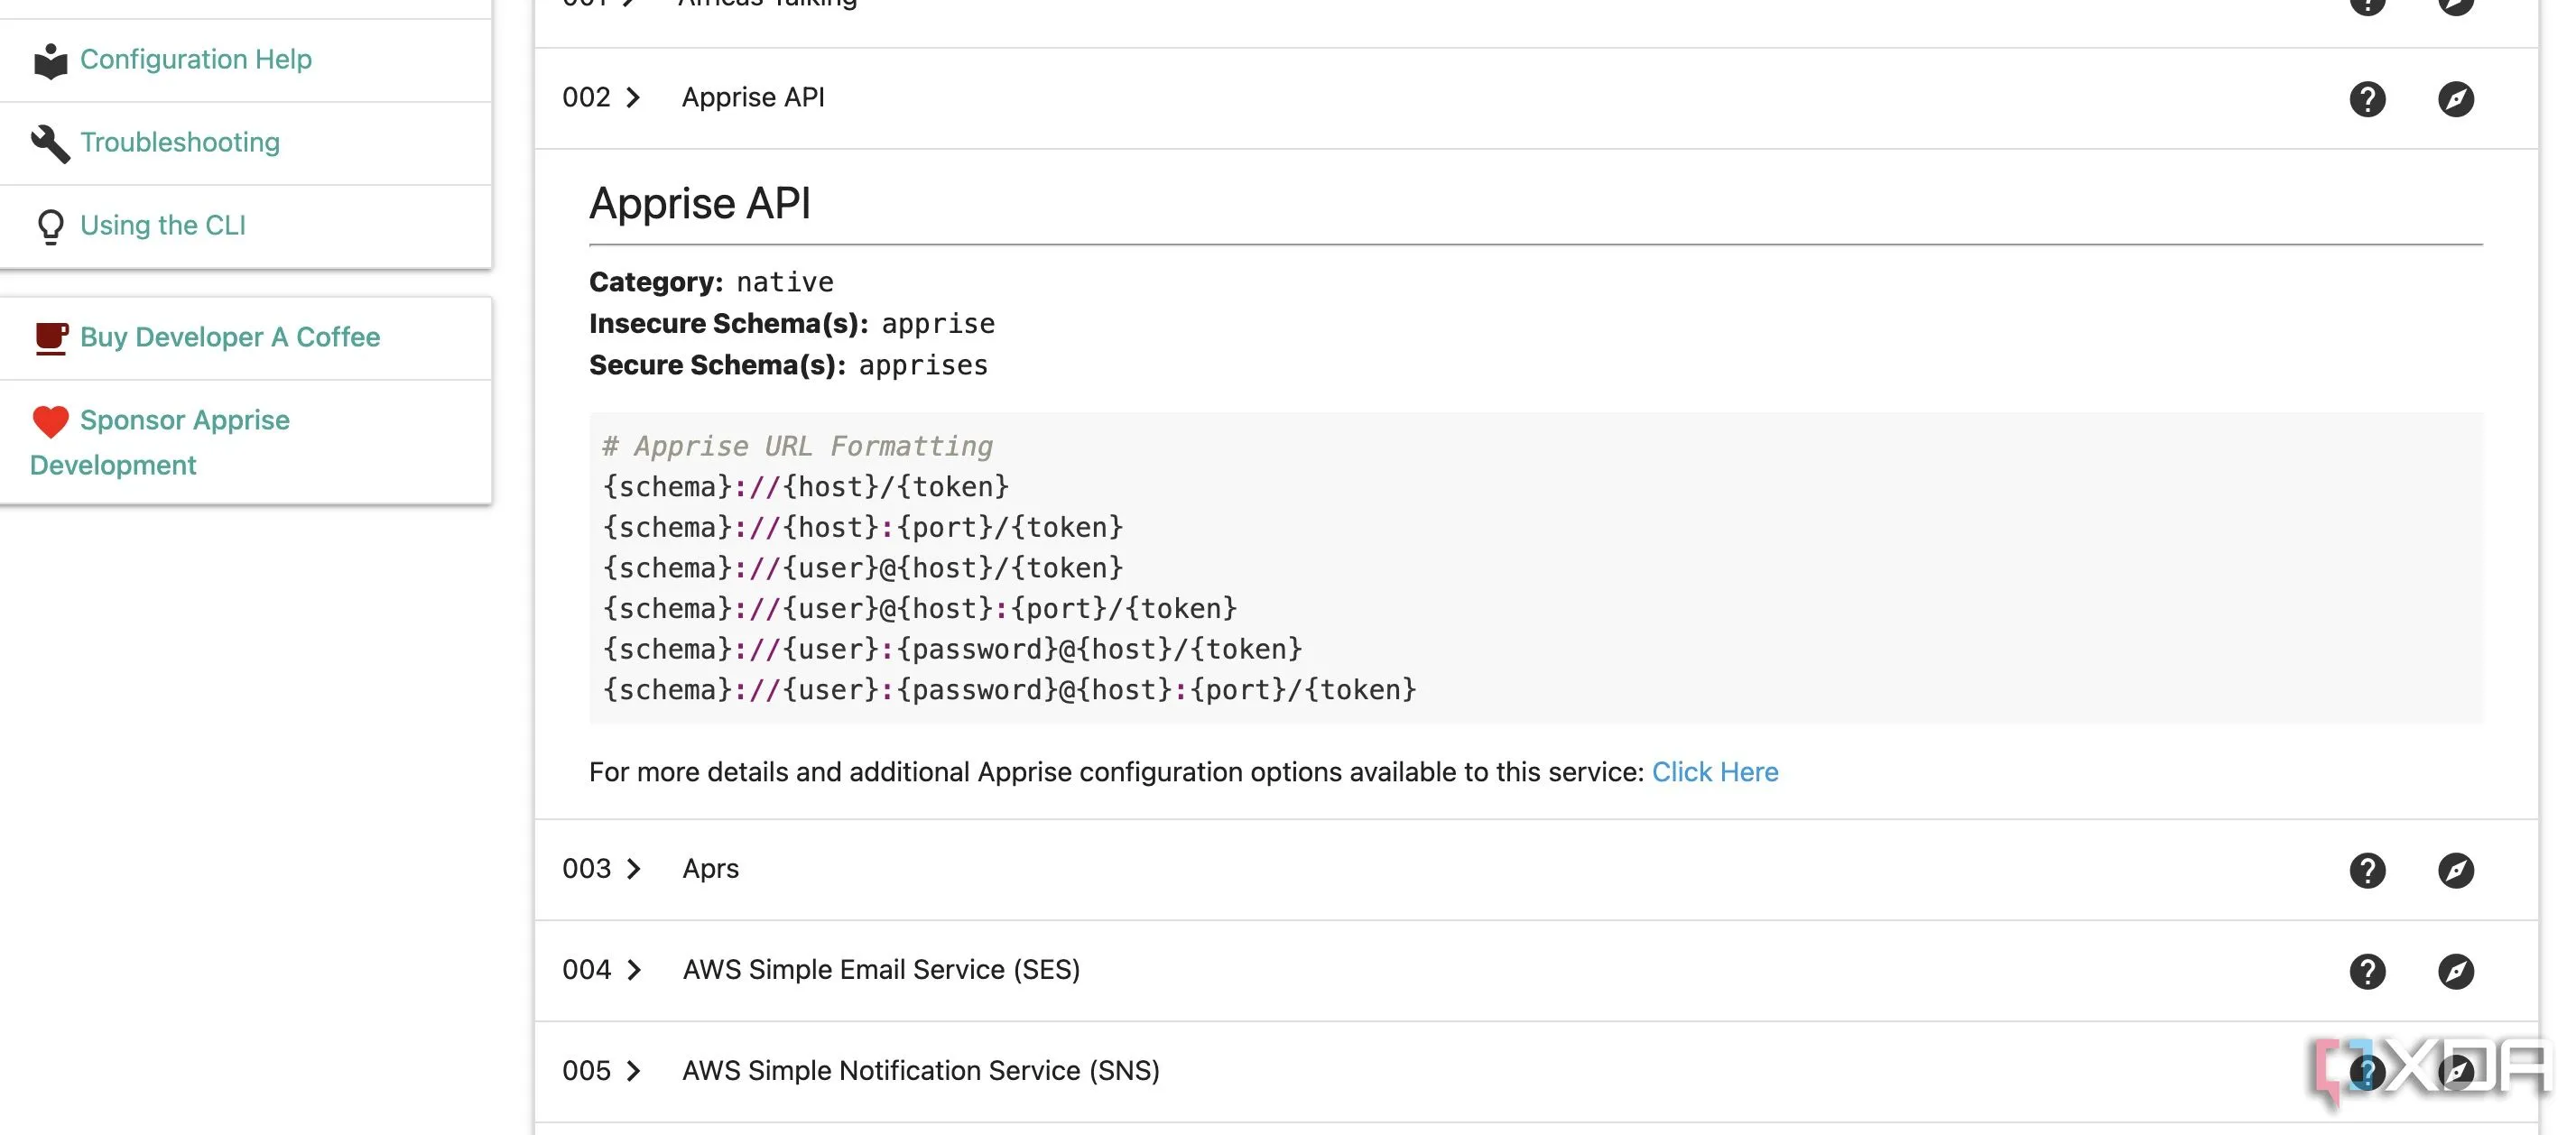The image size is (2576, 1135).
Task: Open the Using the CLI sidebar link
Action: point(163,225)
